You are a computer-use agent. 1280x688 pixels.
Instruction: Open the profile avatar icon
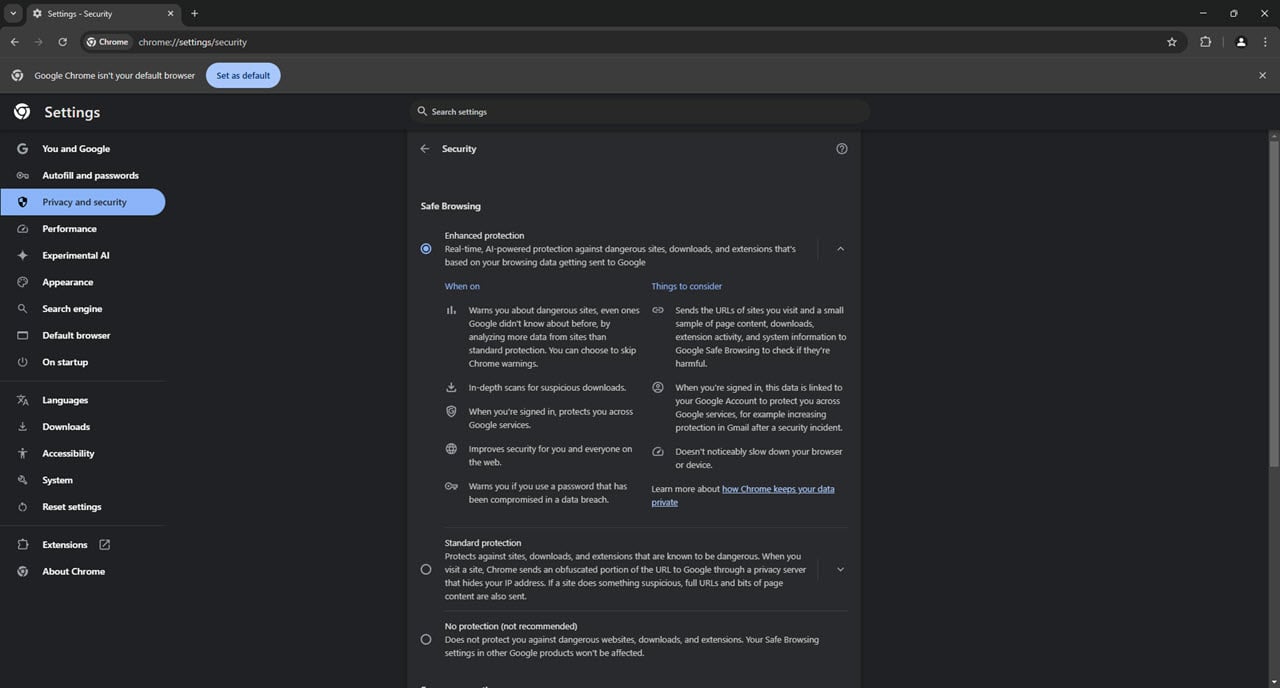[1241, 42]
